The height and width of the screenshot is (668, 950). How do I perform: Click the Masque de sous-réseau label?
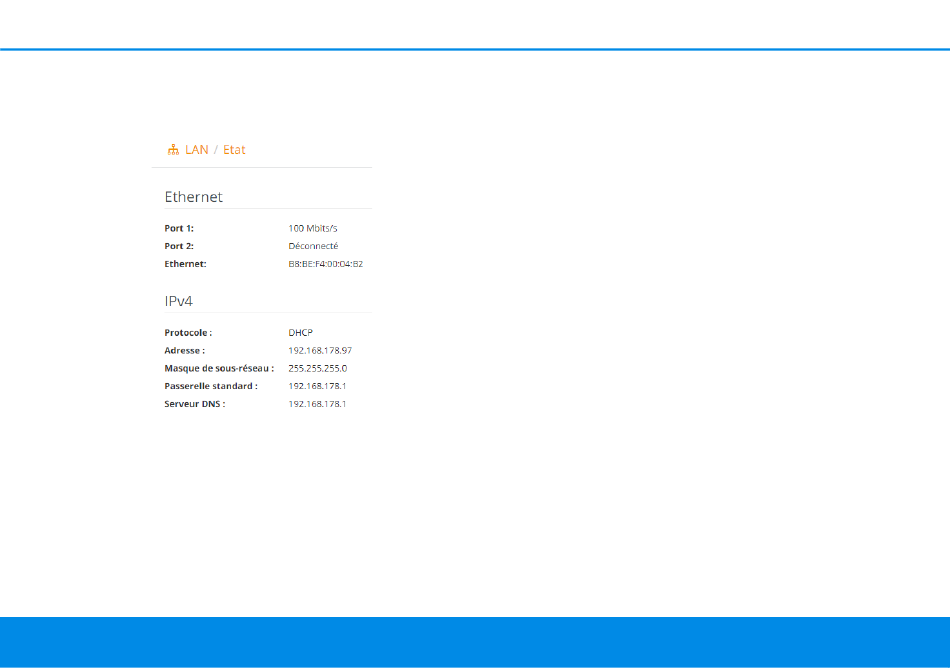coord(219,368)
